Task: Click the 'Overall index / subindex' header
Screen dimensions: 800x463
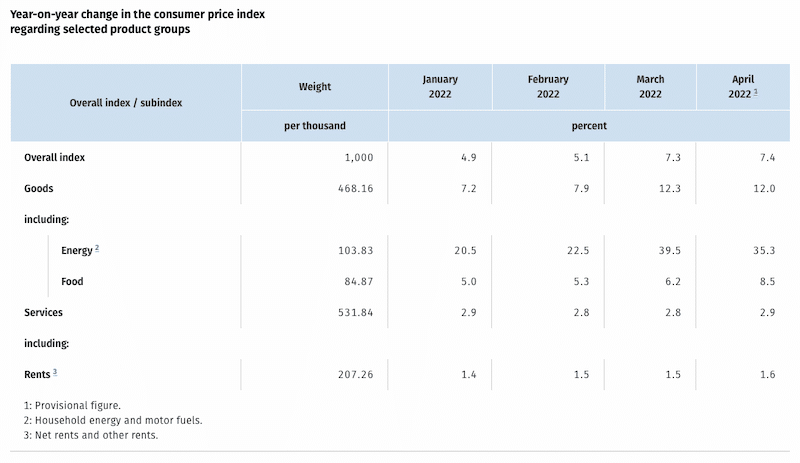Action: (x=126, y=102)
